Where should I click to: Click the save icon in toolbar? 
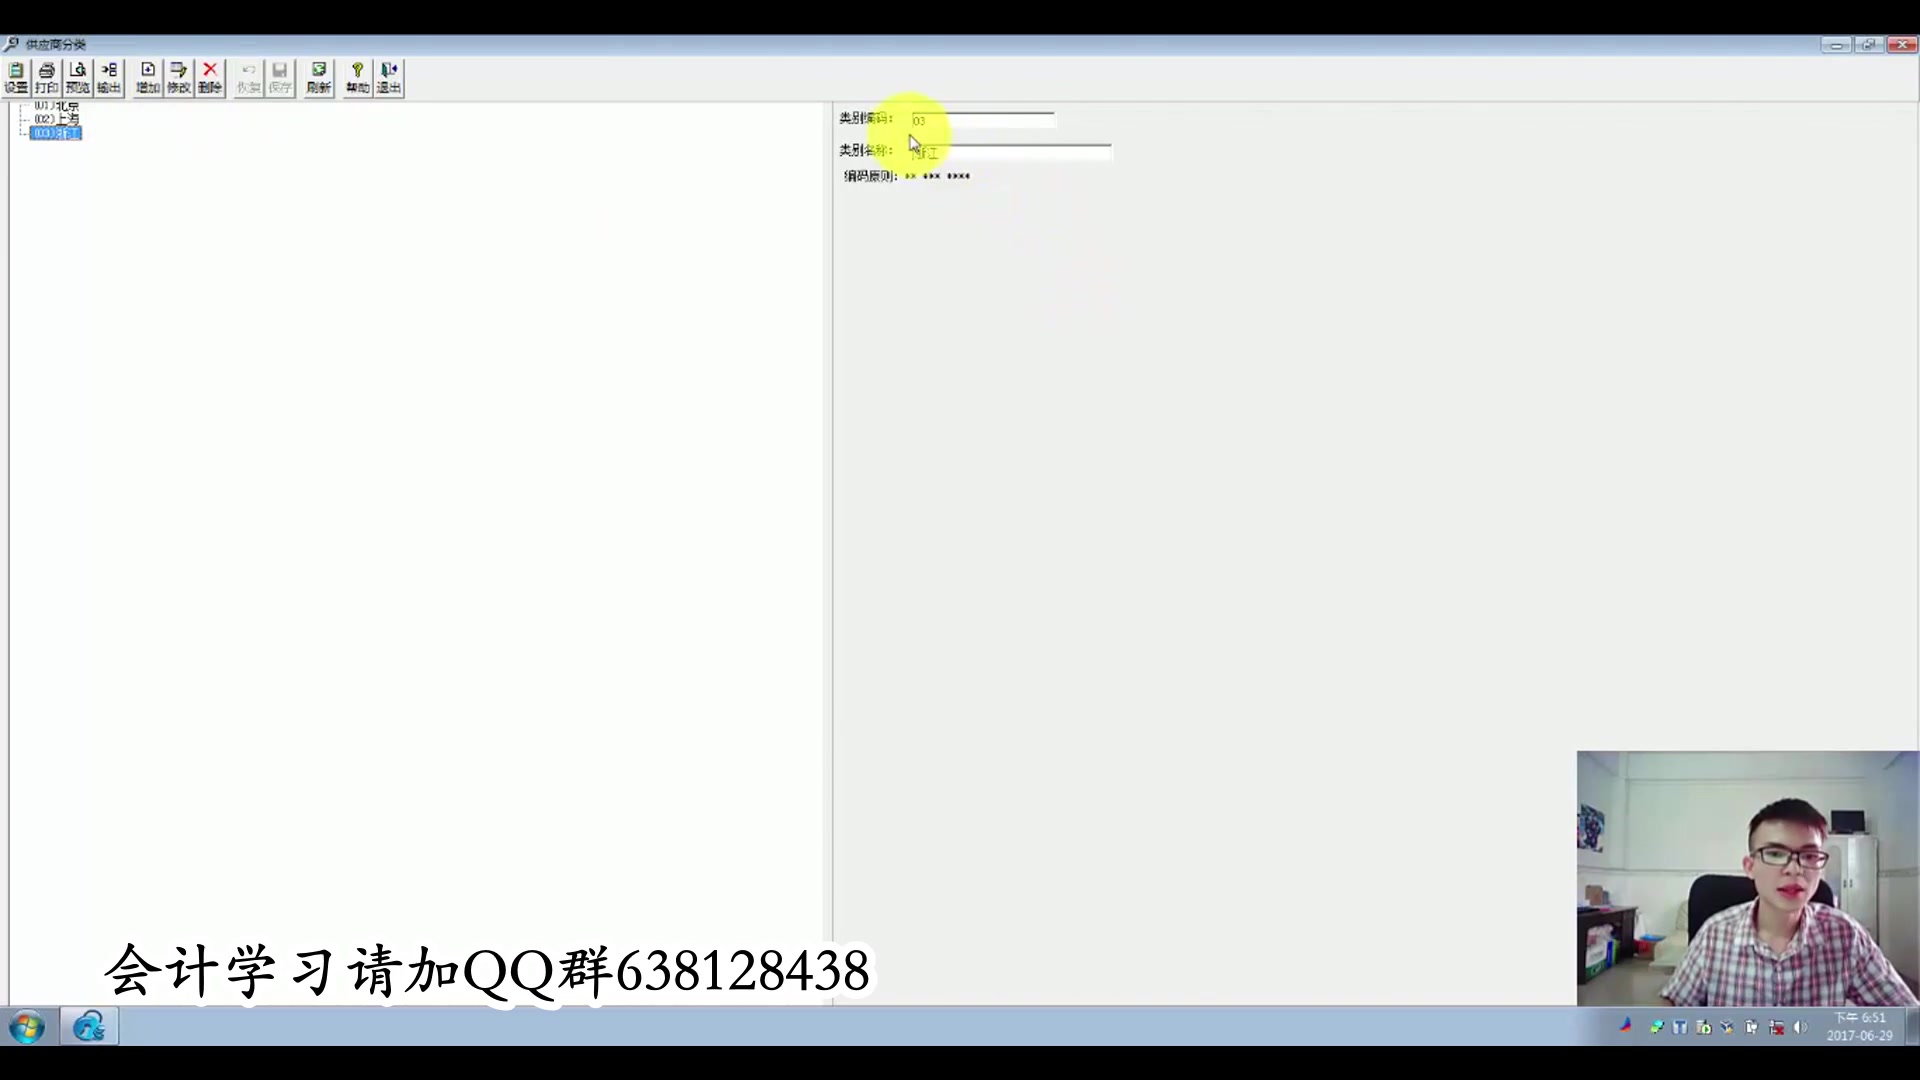pyautogui.click(x=278, y=76)
